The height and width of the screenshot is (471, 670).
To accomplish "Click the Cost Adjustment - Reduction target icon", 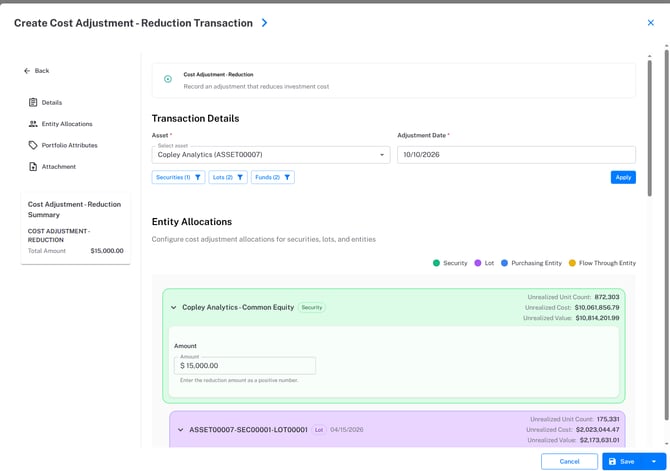I will tap(168, 79).
